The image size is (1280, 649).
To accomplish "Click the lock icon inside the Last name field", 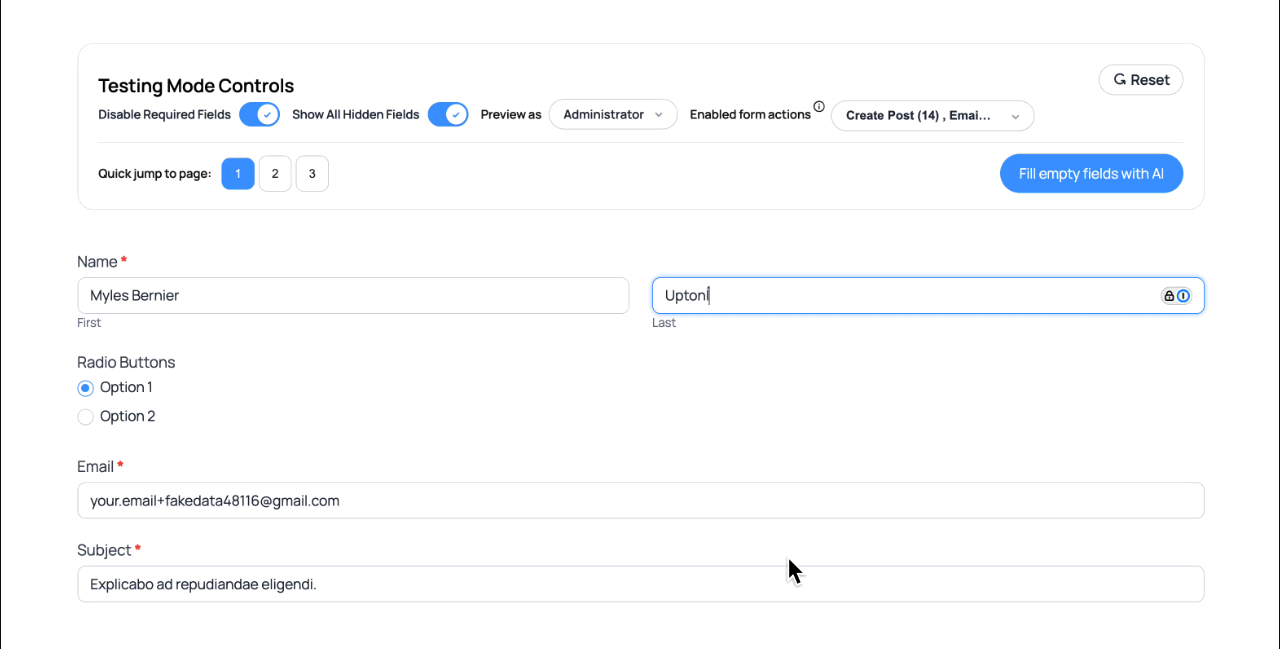I will click(1169, 295).
